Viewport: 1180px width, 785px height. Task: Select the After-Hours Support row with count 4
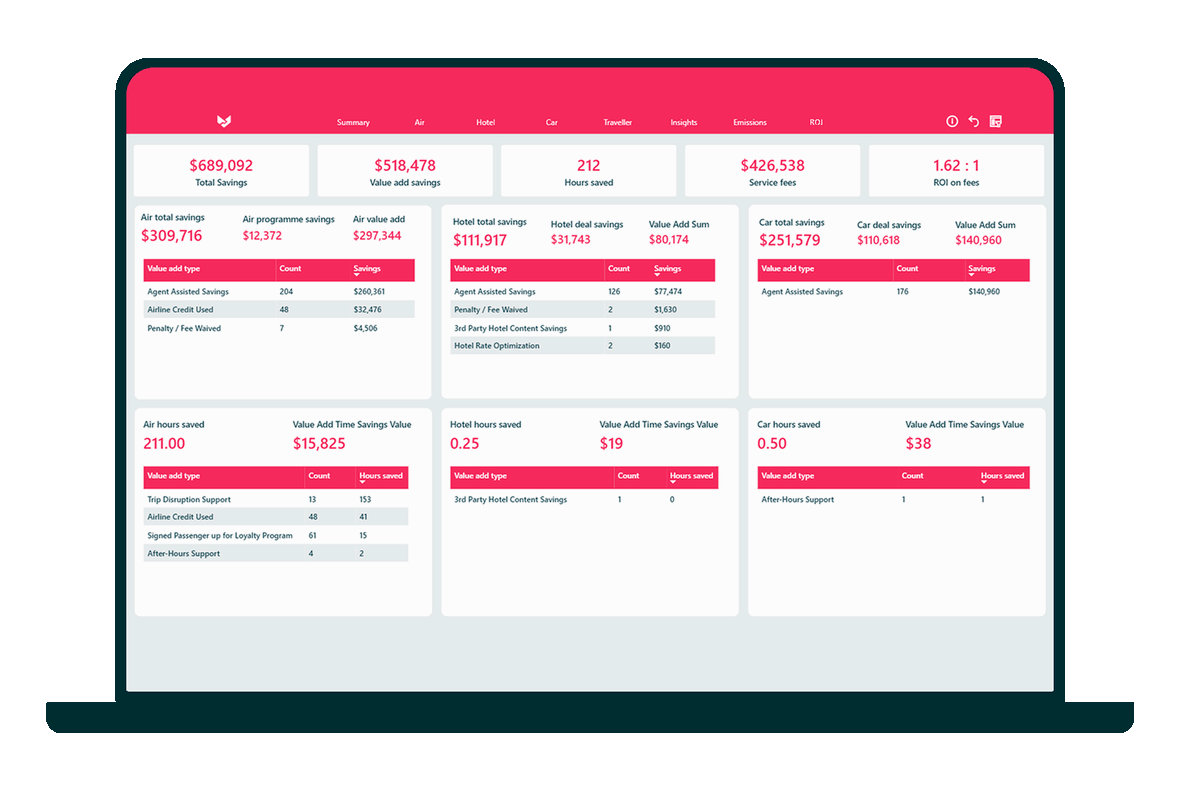click(x=275, y=553)
